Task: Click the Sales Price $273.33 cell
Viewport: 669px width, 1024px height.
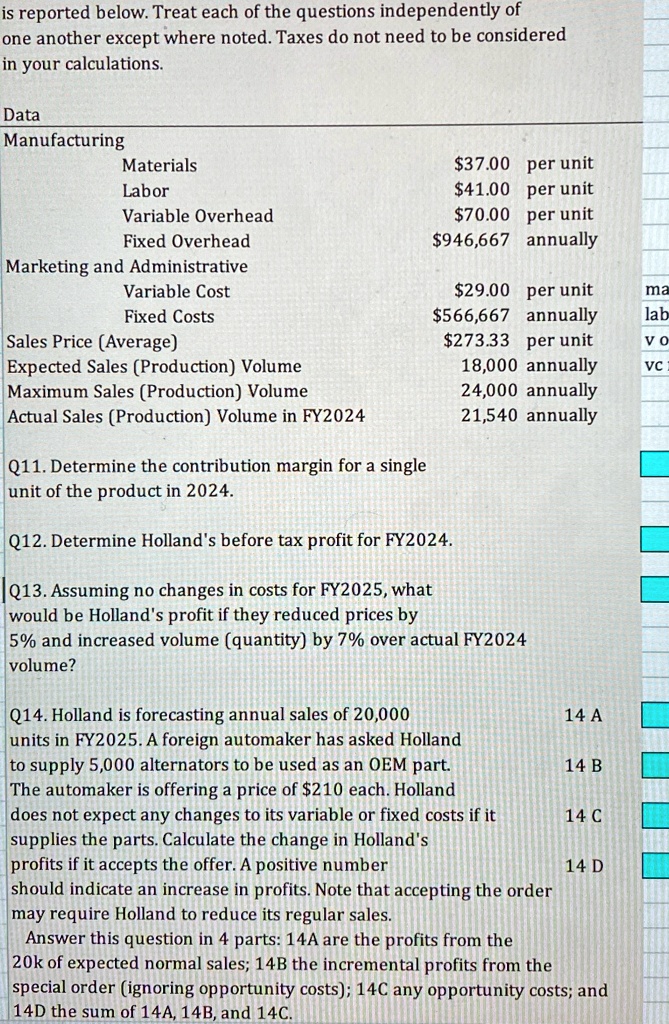Action: [x=476, y=340]
